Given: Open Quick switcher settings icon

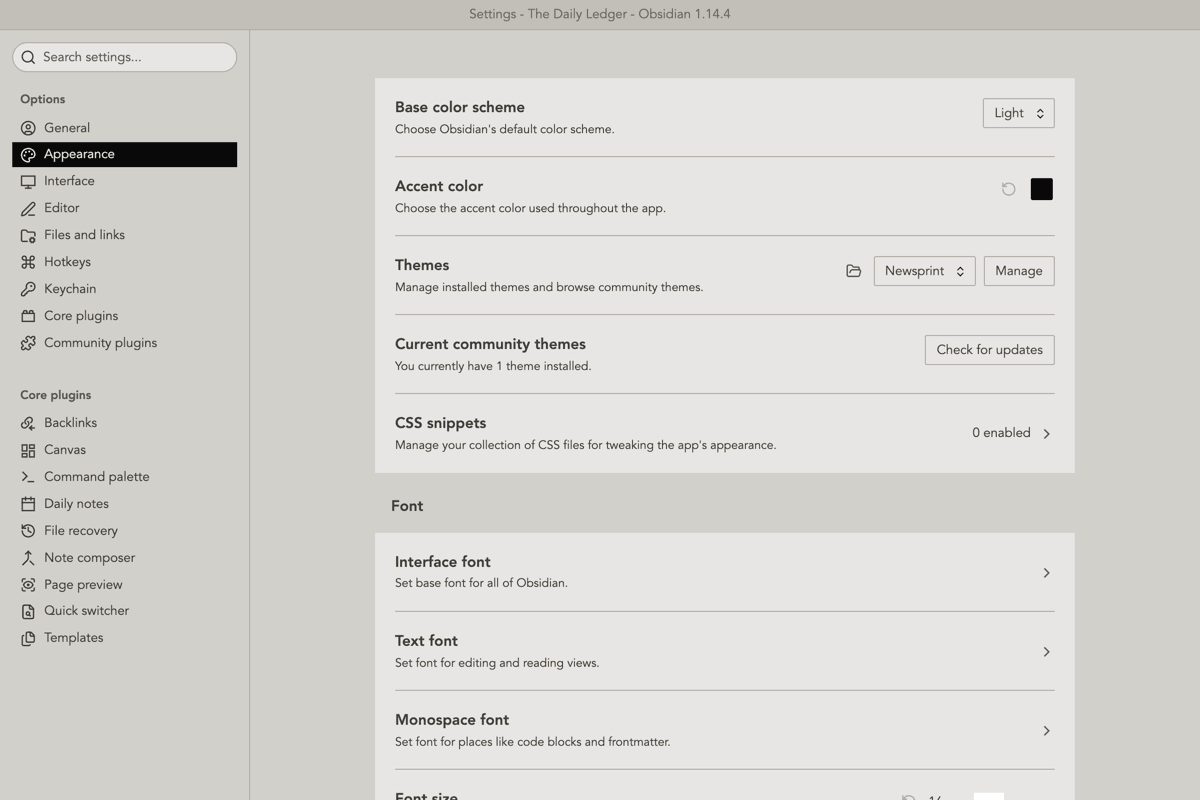Looking at the screenshot, I should point(28,611).
